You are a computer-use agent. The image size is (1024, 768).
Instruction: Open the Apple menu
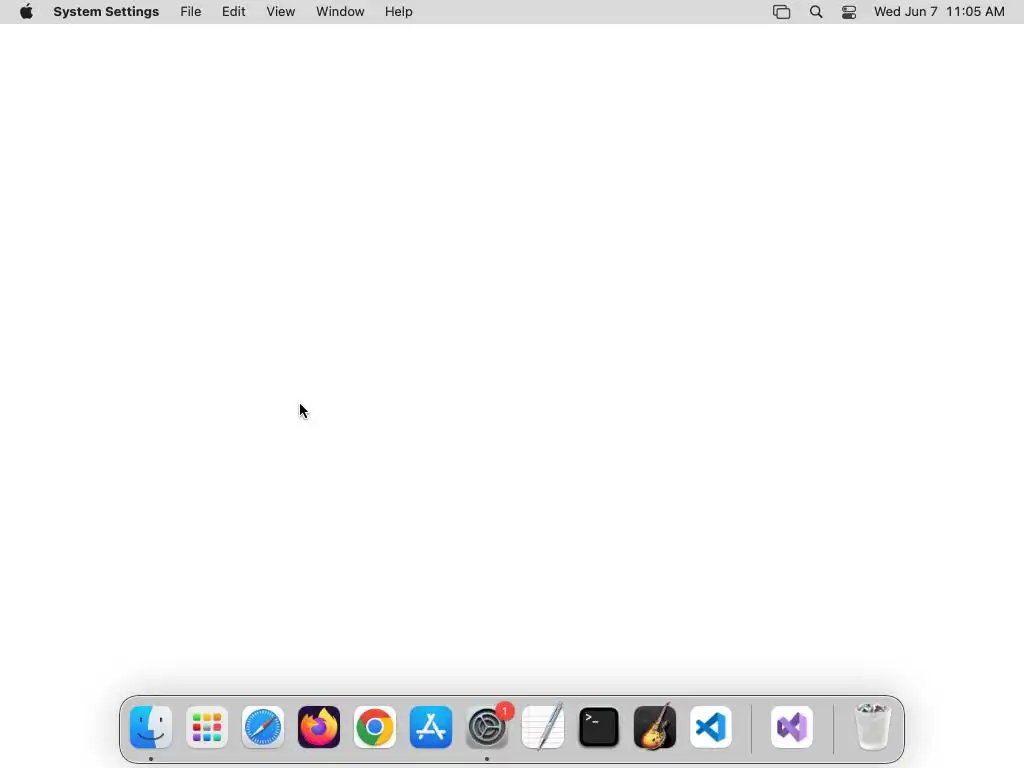pyautogui.click(x=26, y=12)
